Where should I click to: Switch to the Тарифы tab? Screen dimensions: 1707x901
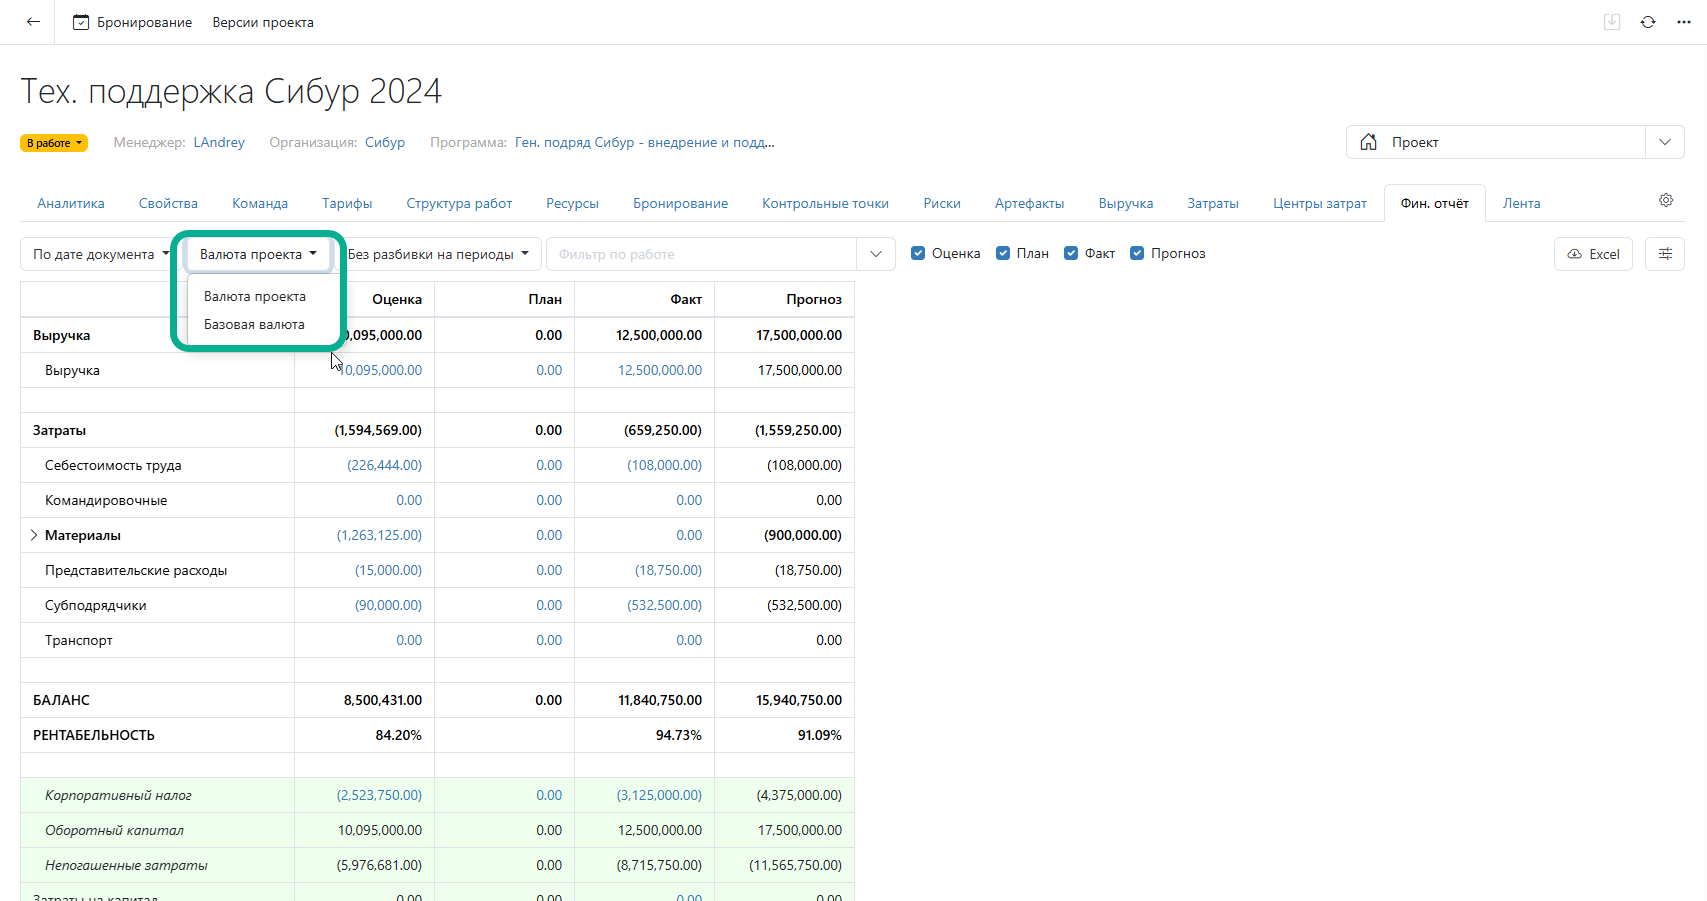[347, 203]
